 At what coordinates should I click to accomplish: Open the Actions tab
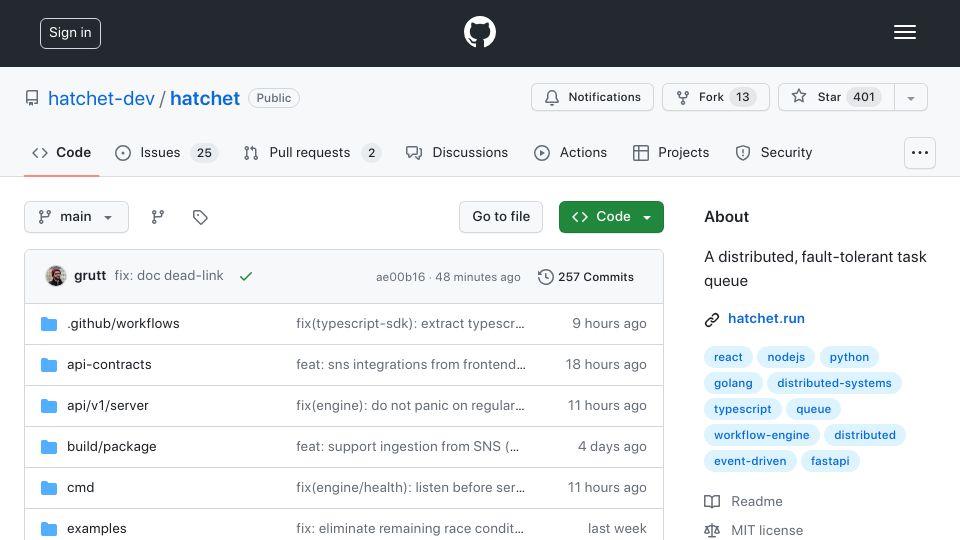tap(570, 152)
